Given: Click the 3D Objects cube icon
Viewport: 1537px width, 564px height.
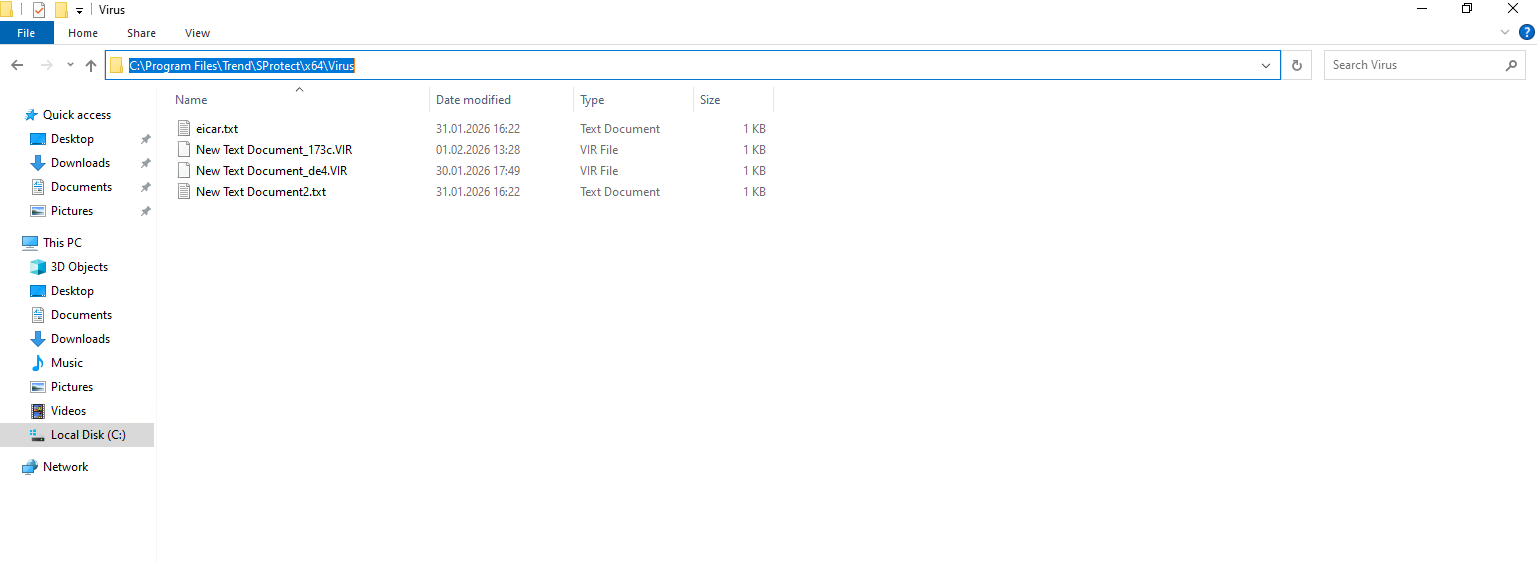Looking at the screenshot, I should tap(38, 267).
